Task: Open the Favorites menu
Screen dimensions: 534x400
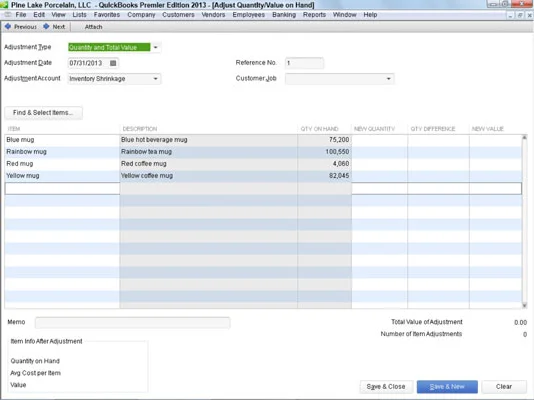Action: click(x=107, y=15)
